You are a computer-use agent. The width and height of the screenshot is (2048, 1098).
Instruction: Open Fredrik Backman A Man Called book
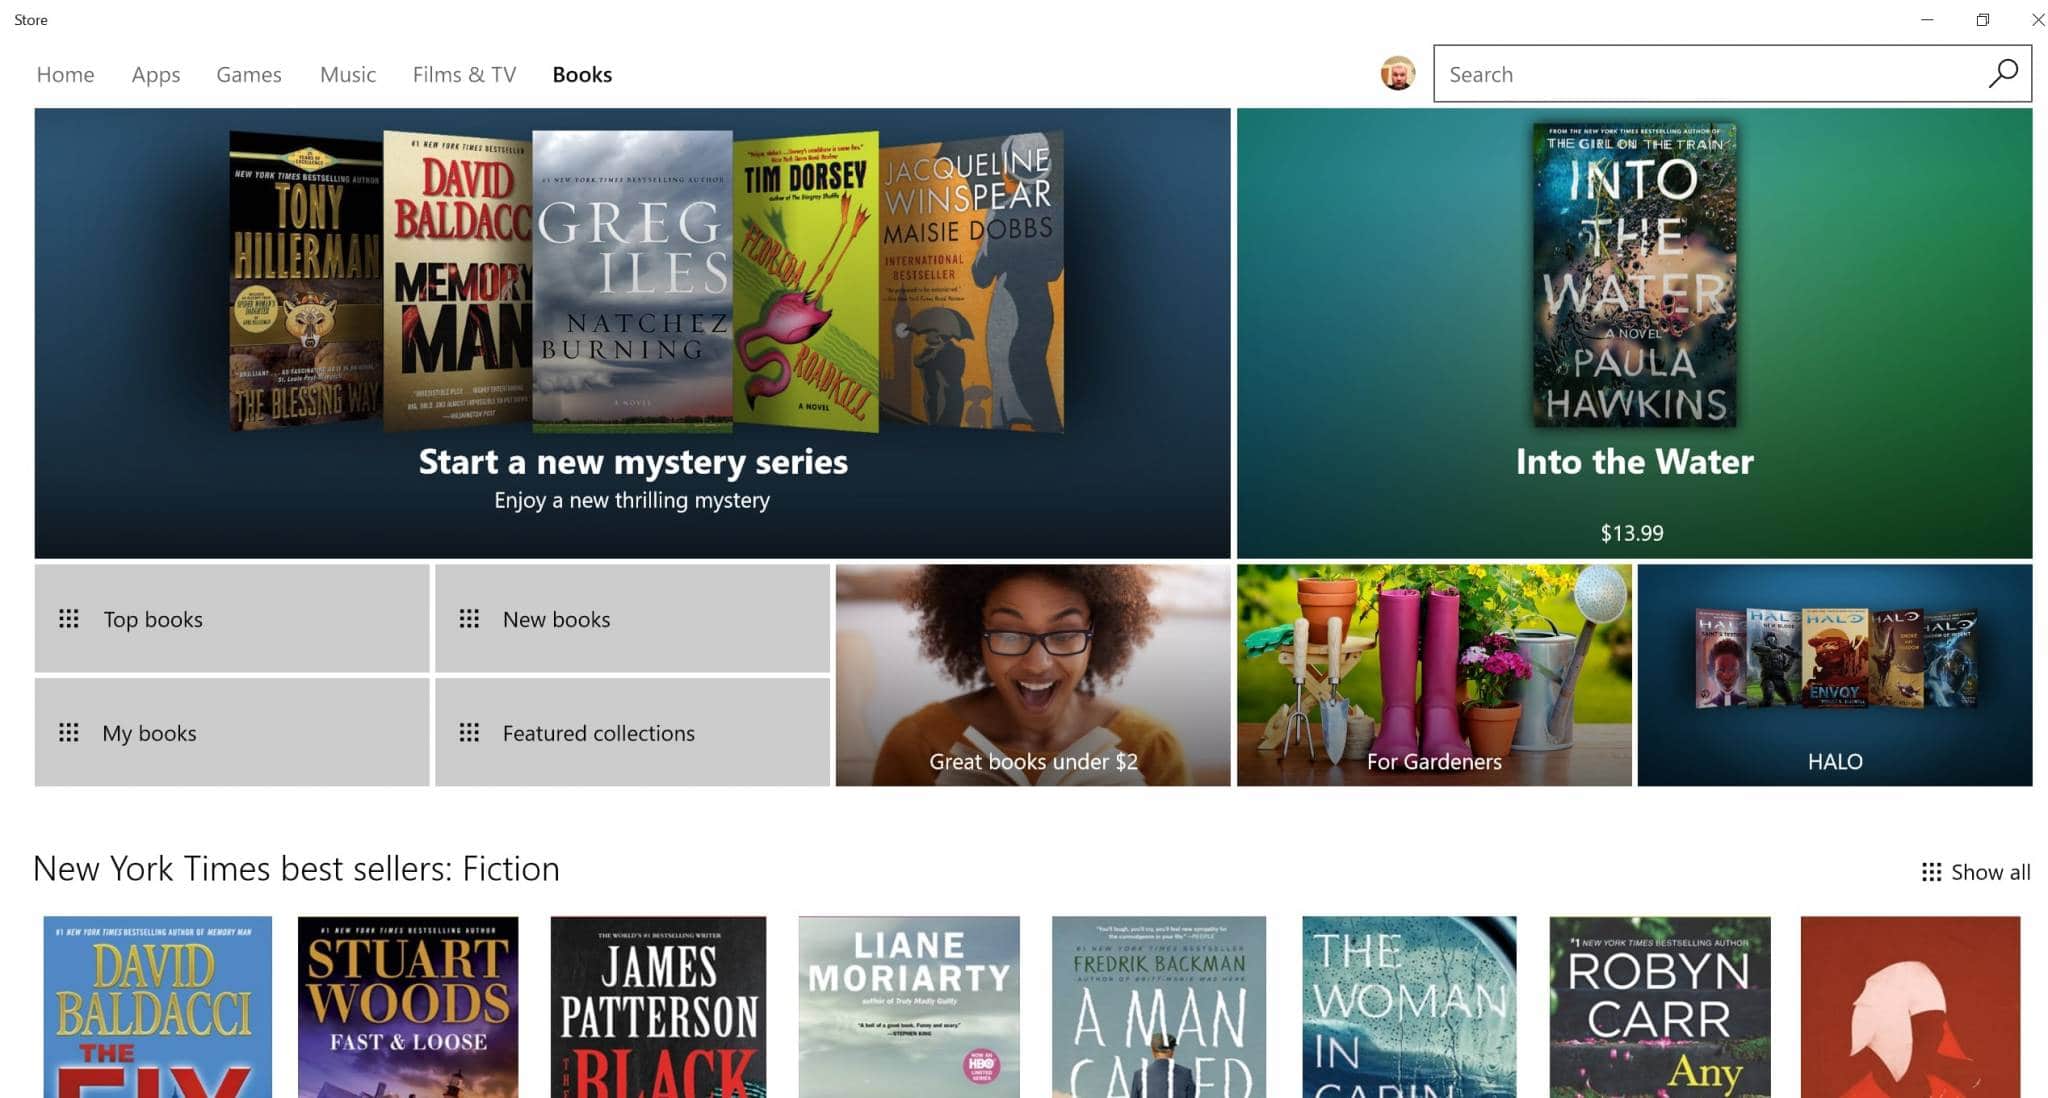(x=1159, y=1007)
